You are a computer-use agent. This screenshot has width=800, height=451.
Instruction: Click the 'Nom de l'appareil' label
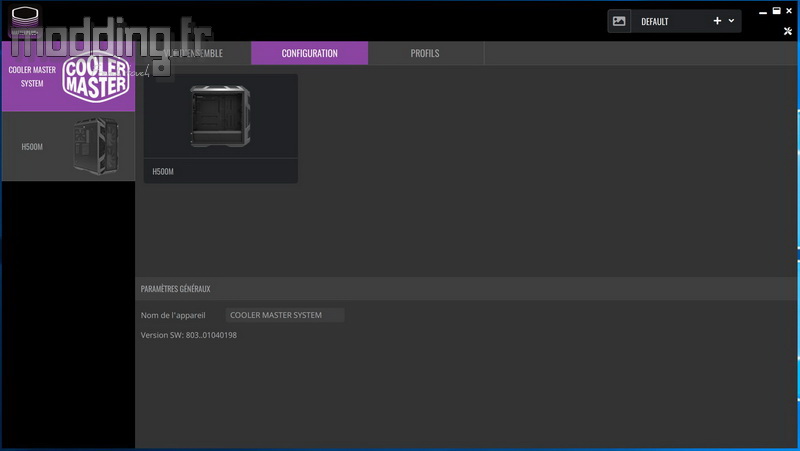[173, 315]
